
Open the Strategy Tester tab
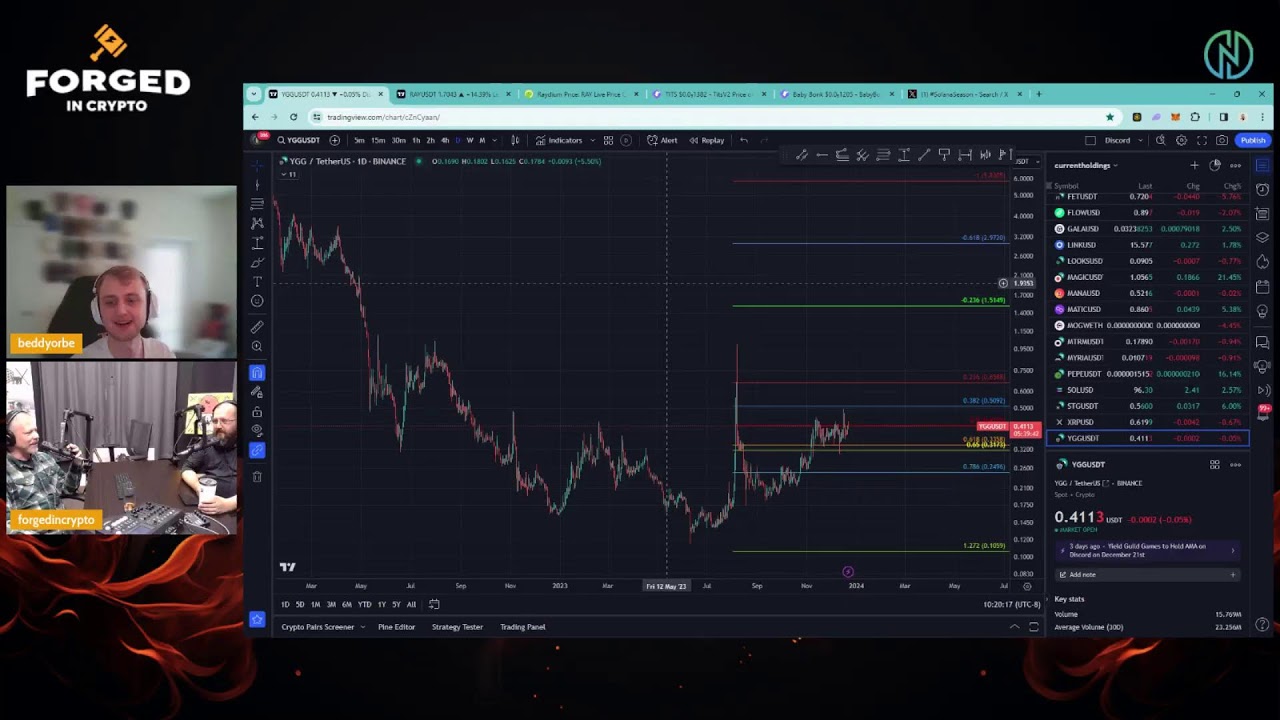click(x=457, y=627)
